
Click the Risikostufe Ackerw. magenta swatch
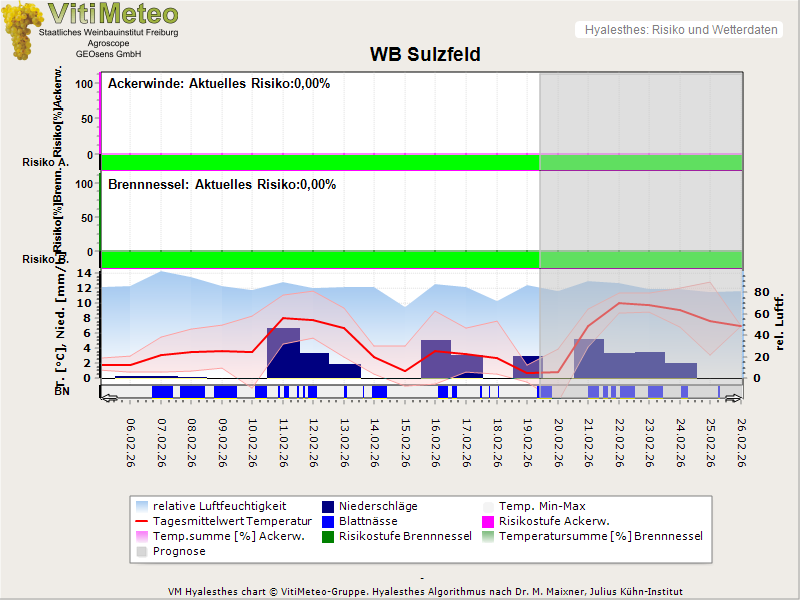pos(488,521)
